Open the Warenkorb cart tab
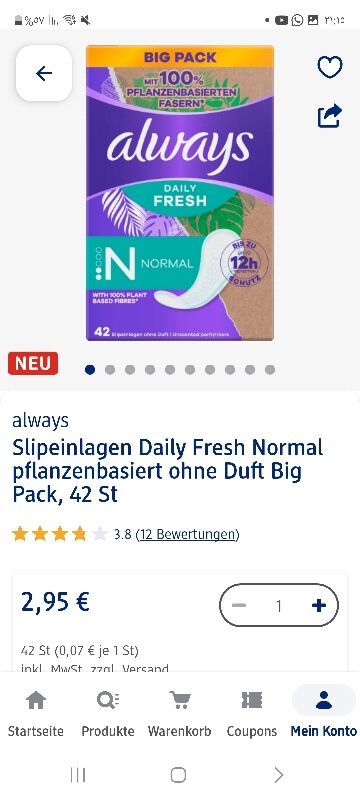Image resolution: width=360 pixels, height=800 pixels. coord(179,714)
